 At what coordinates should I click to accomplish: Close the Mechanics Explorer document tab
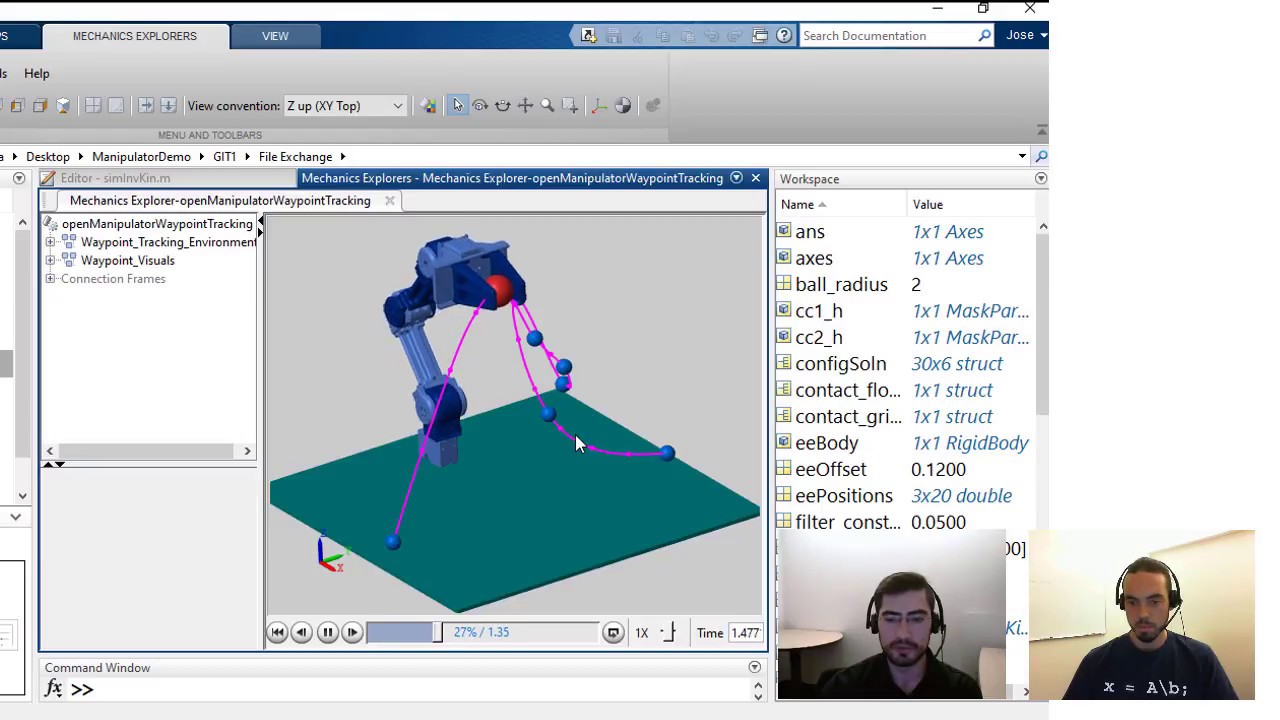(390, 200)
